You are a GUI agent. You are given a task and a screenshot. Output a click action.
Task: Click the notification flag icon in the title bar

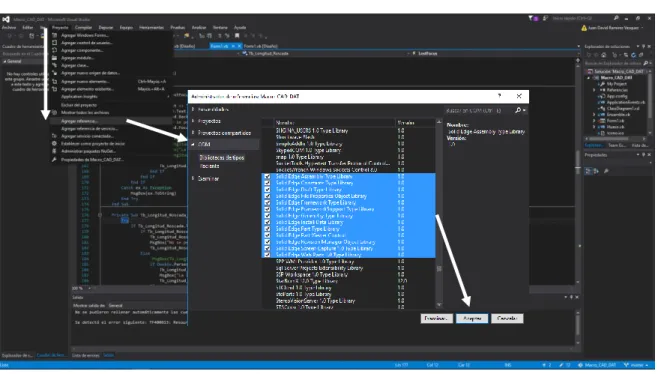pyautogui.click(x=530, y=18)
